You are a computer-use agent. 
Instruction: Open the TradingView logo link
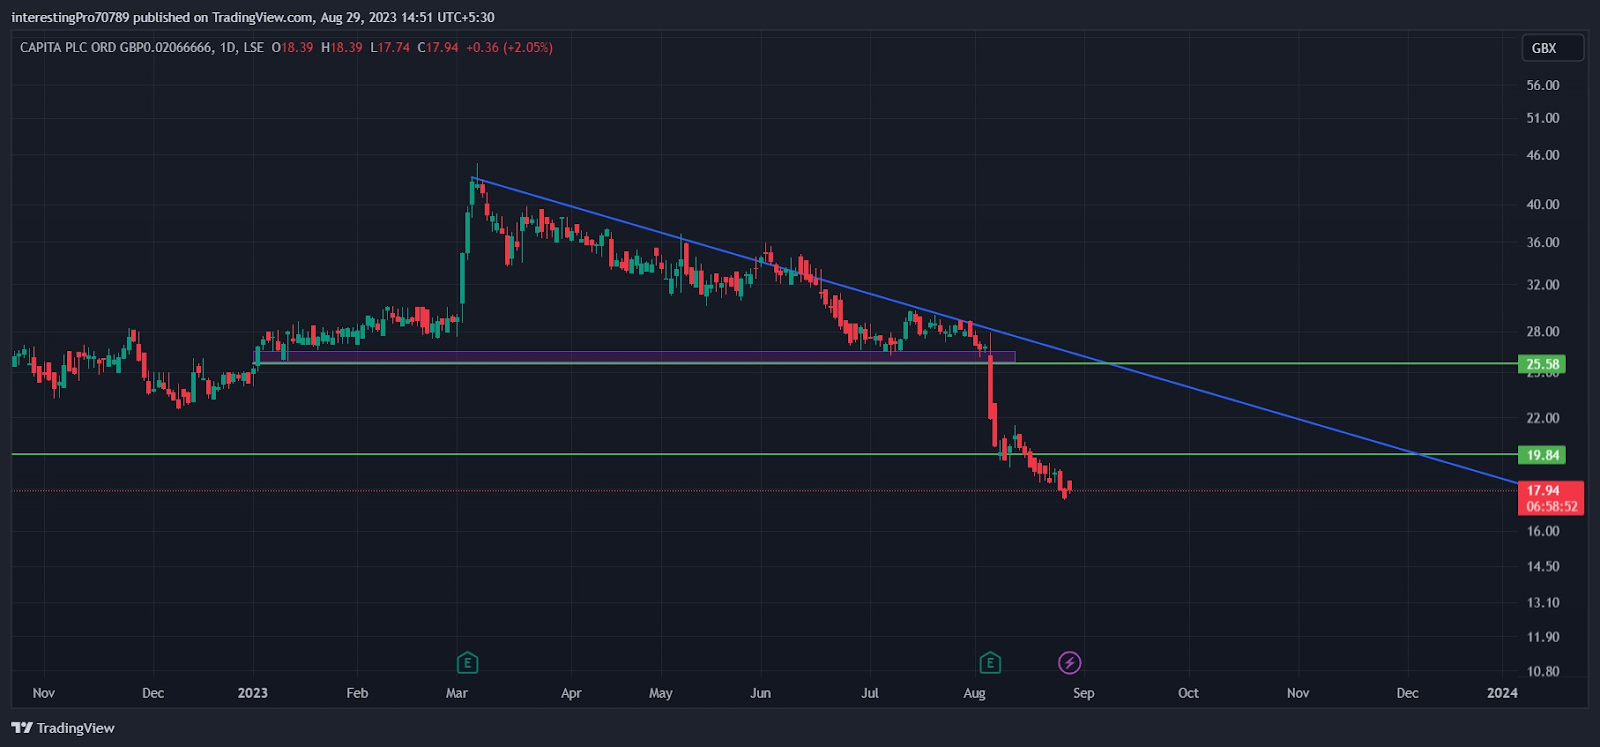[x=63, y=728]
